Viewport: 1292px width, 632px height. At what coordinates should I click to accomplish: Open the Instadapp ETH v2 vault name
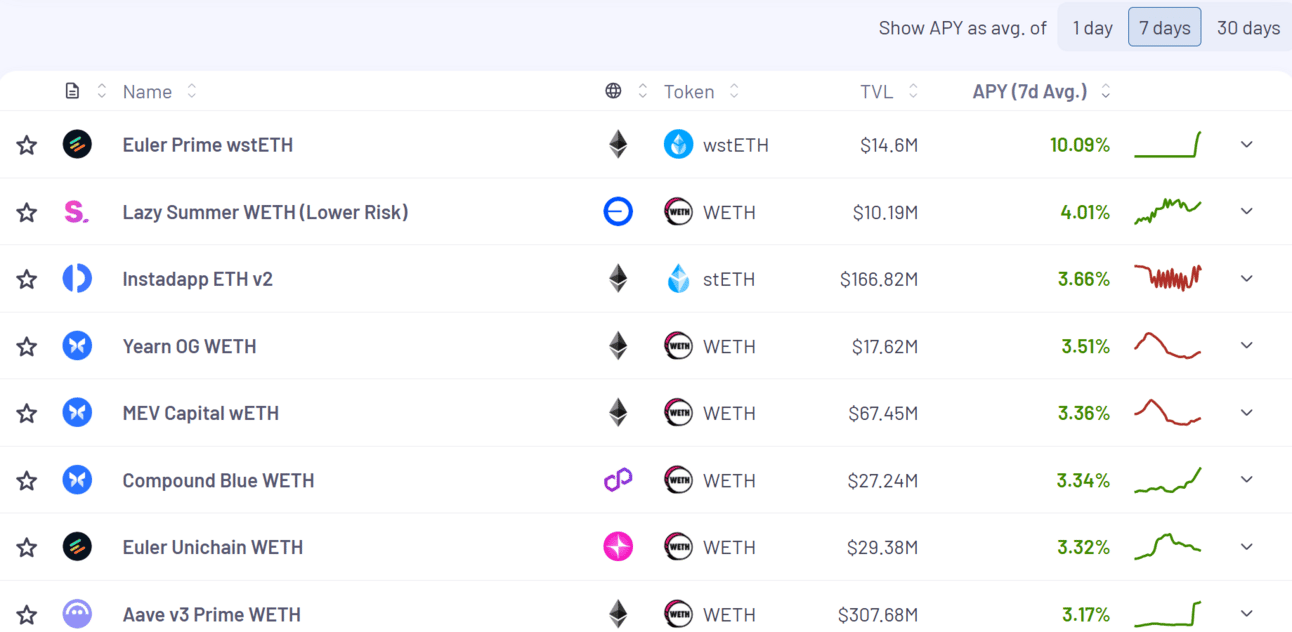click(197, 279)
